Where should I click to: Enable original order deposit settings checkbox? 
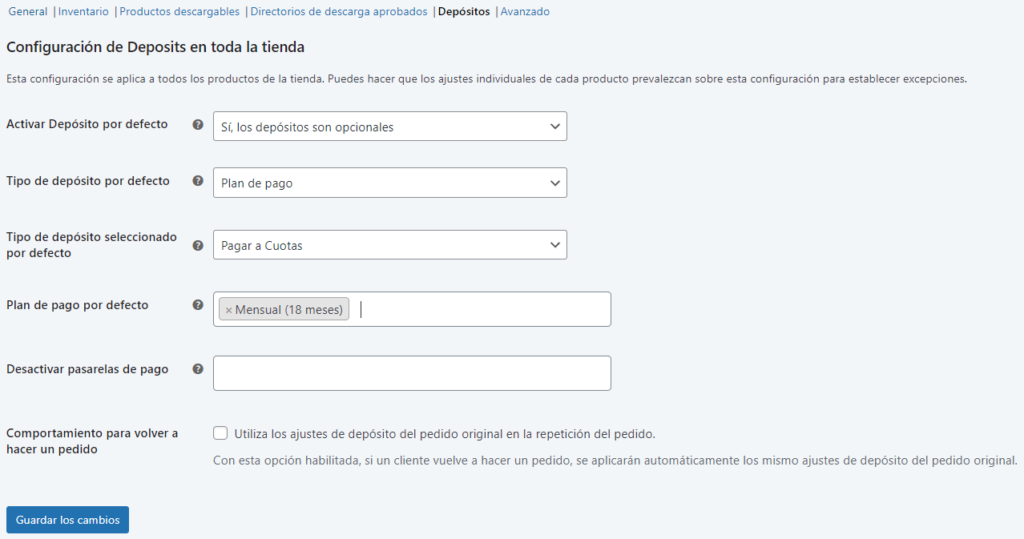coord(220,433)
